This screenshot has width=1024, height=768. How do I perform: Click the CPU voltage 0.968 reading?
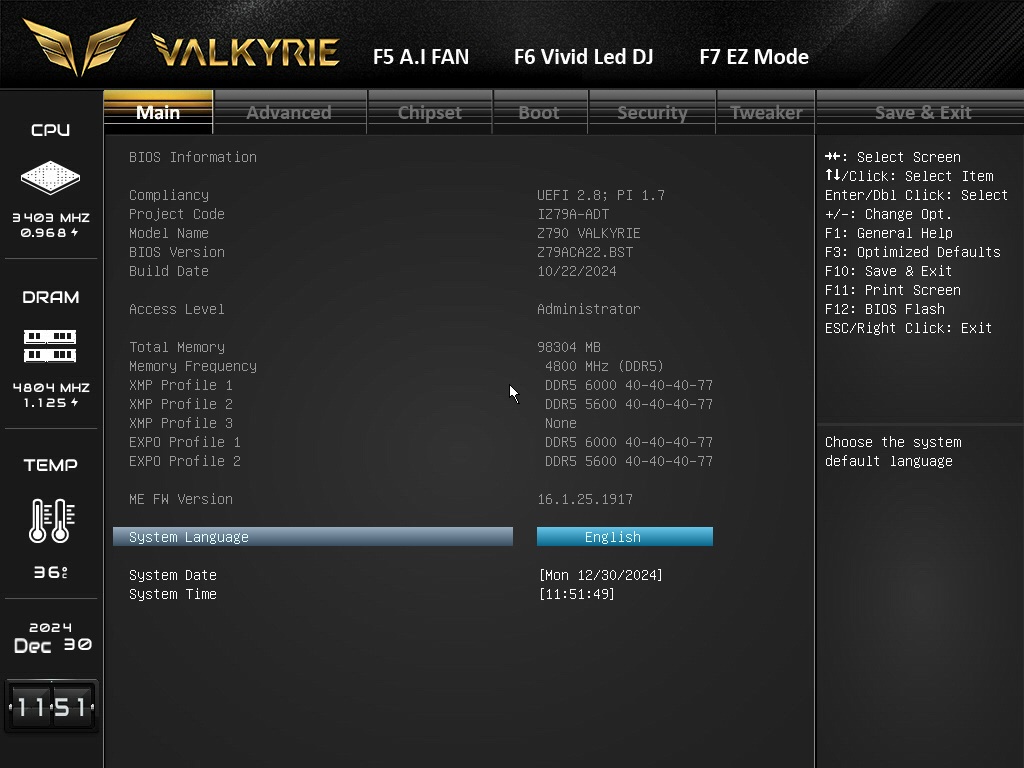tap(50, 232)
